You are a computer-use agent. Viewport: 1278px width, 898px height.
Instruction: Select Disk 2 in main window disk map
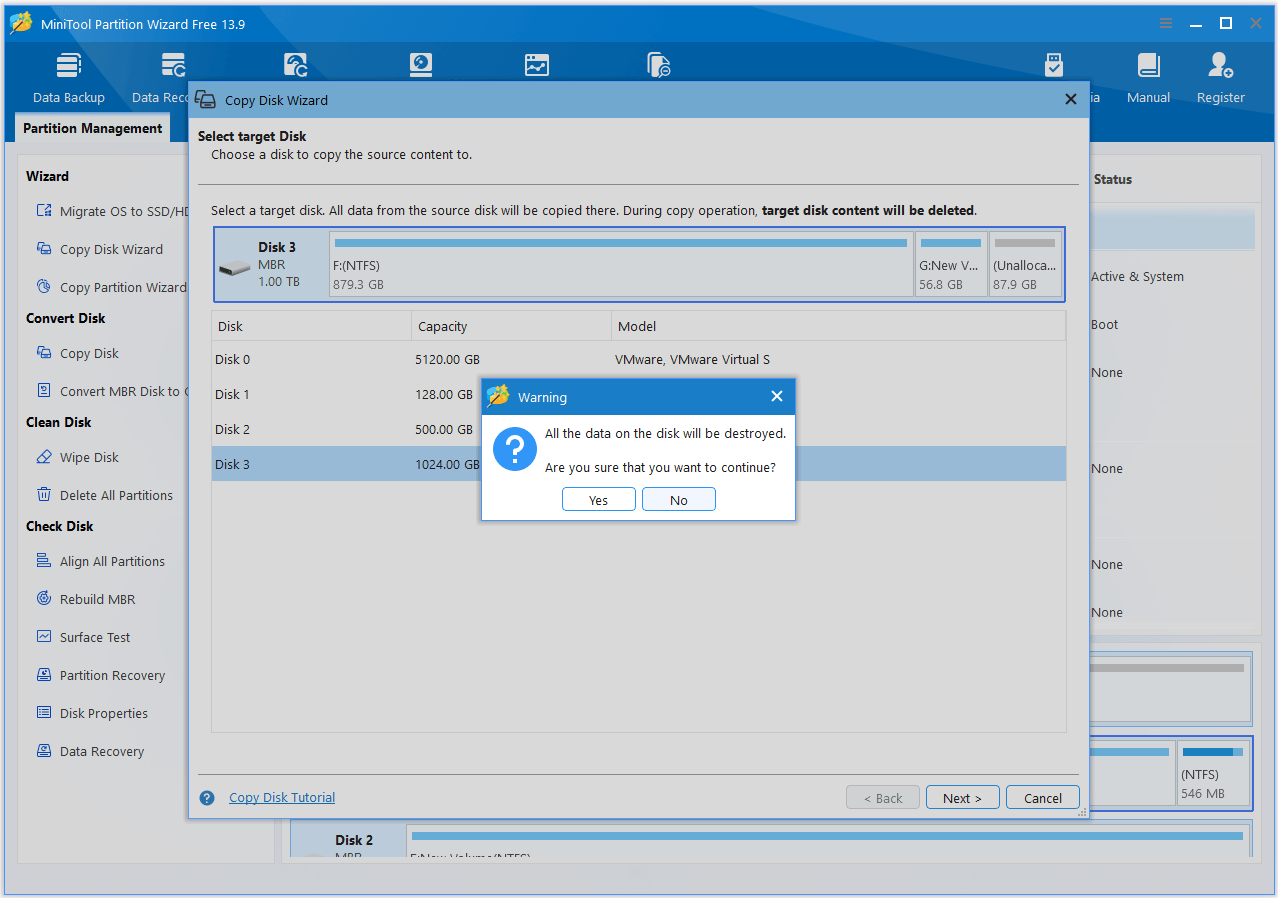point(348,842)
